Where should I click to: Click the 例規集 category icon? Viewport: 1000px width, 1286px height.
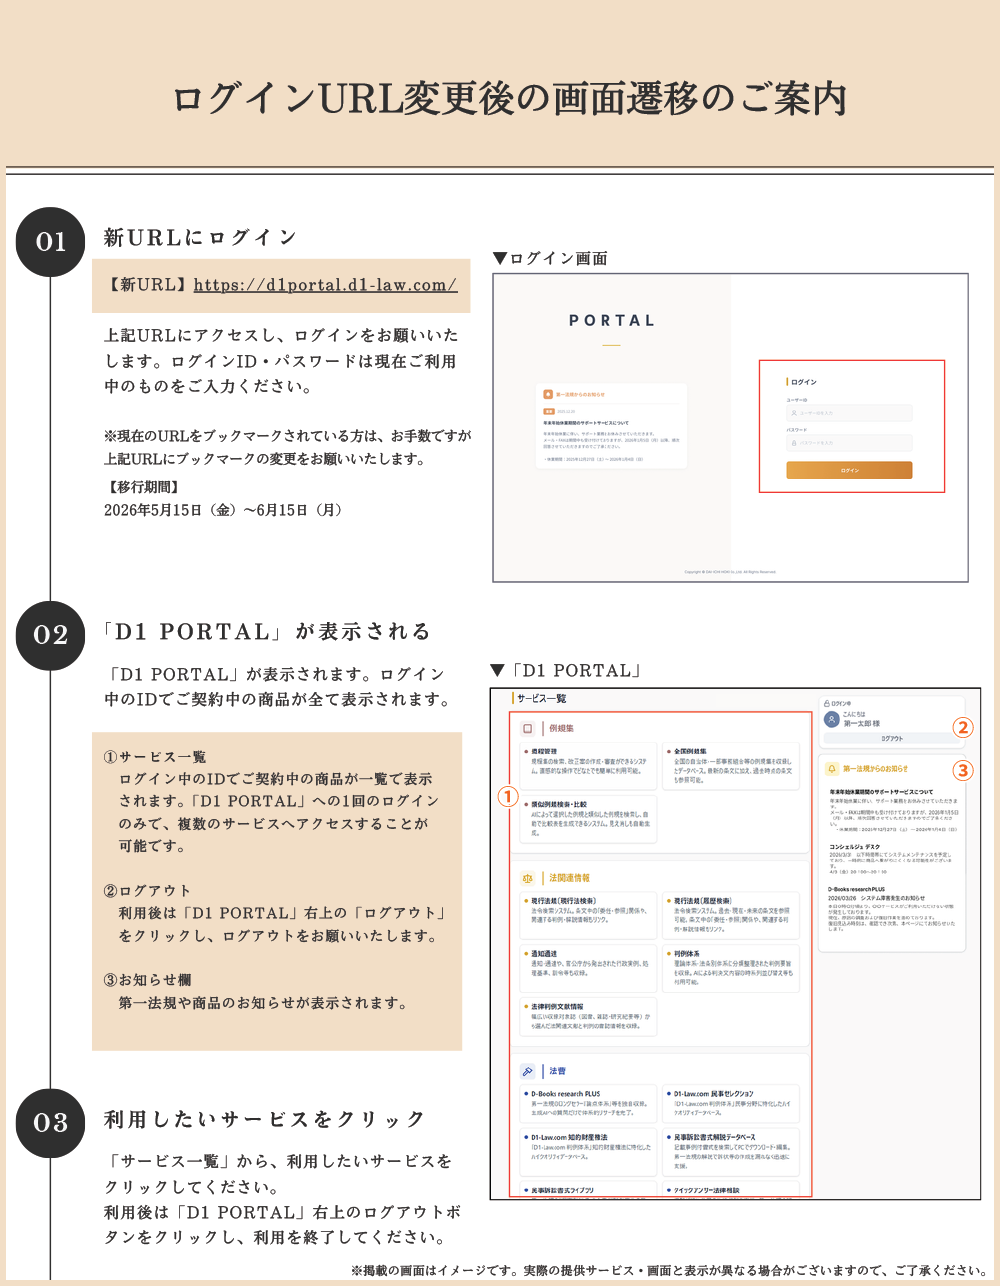(x=528, y=728)
